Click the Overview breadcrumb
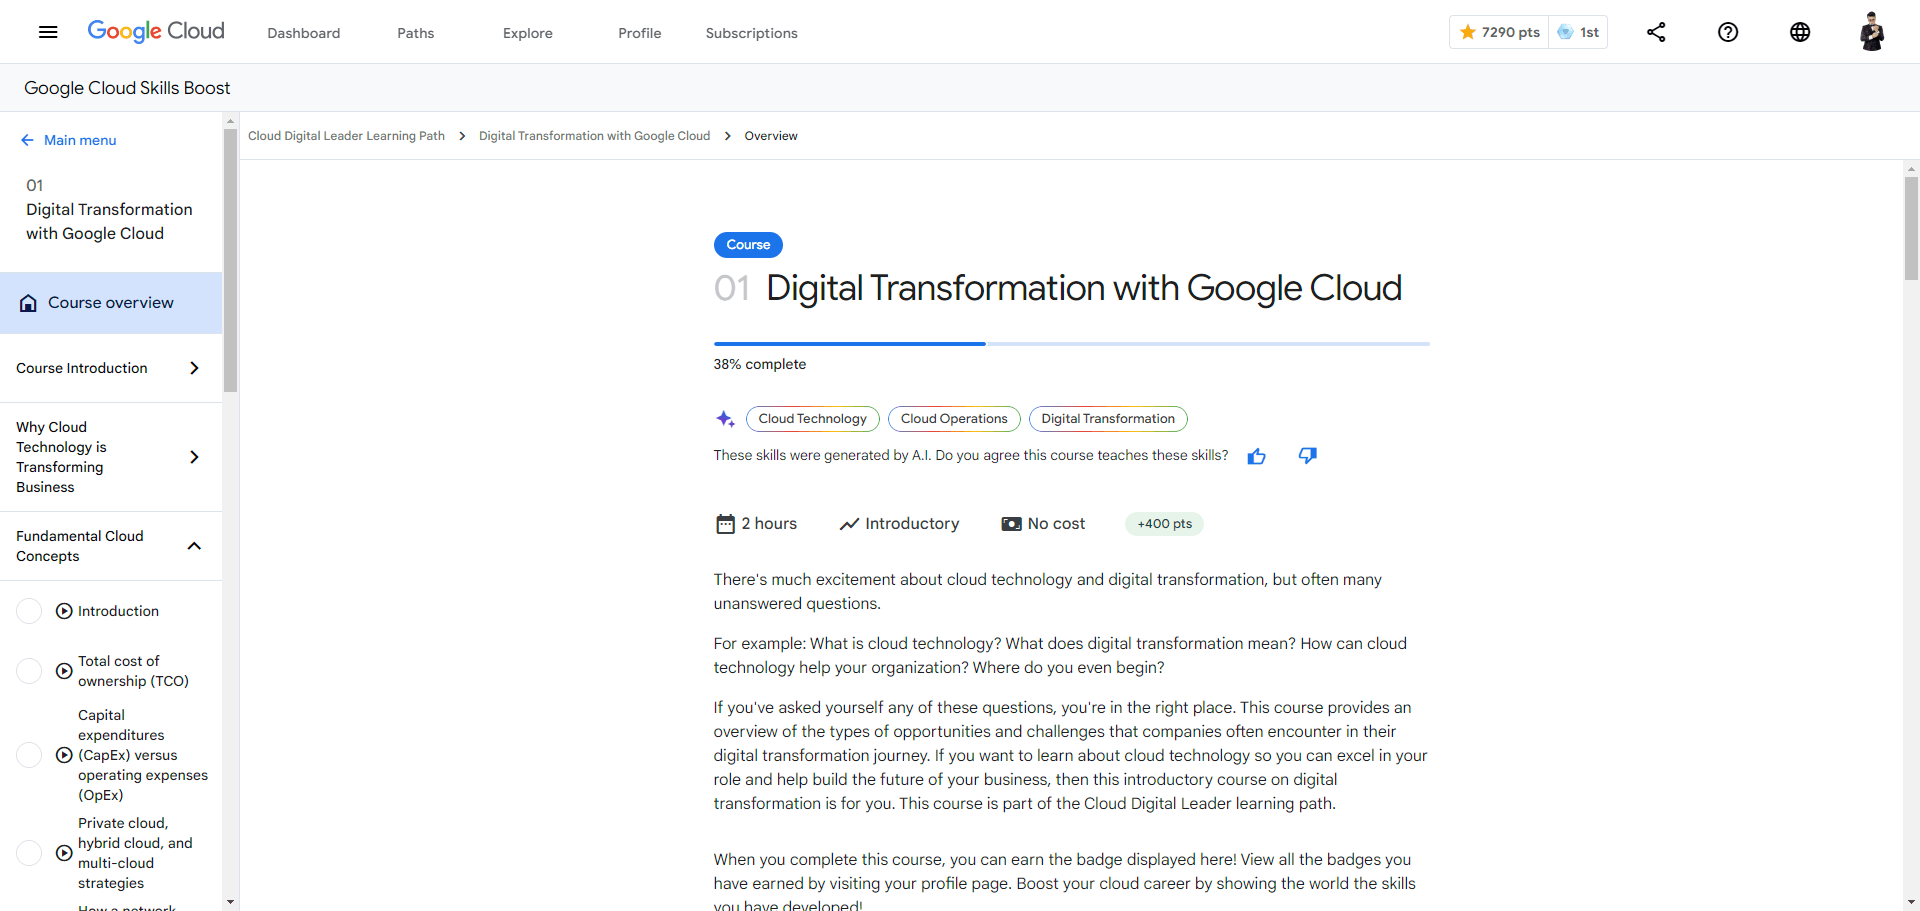The image size is (1920, 911). (771, 136)
